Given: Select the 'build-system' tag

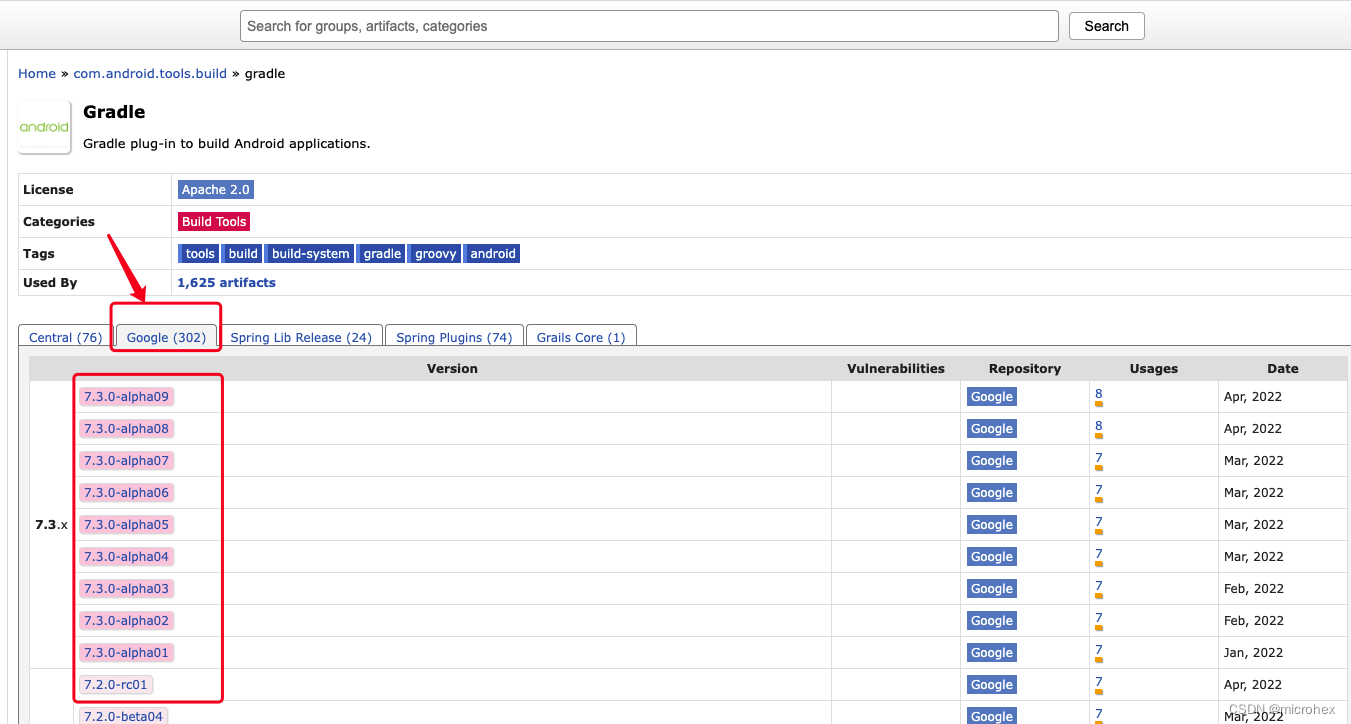Looking at the screenshot, I should click(311, 254).
